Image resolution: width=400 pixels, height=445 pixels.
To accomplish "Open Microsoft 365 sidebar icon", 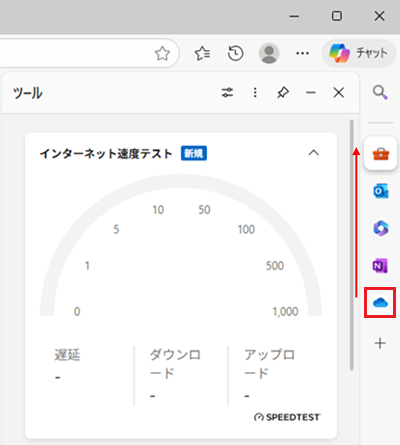I will [x=380, y=228].
